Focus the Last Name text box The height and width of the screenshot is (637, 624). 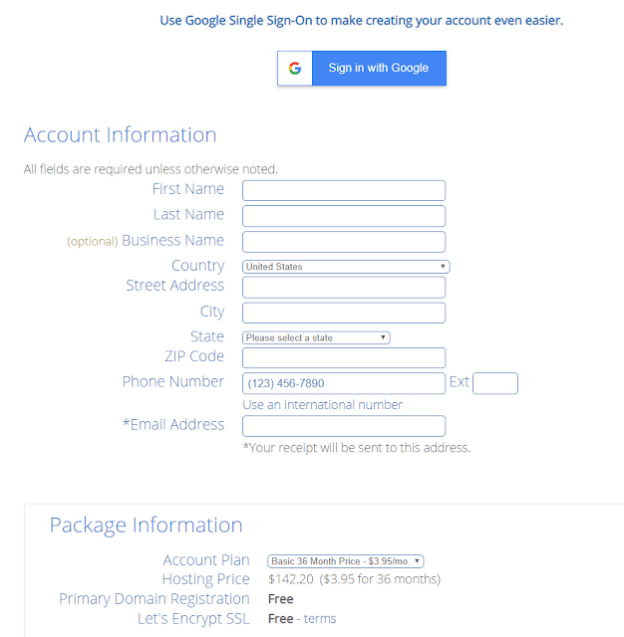pos(344,216)
